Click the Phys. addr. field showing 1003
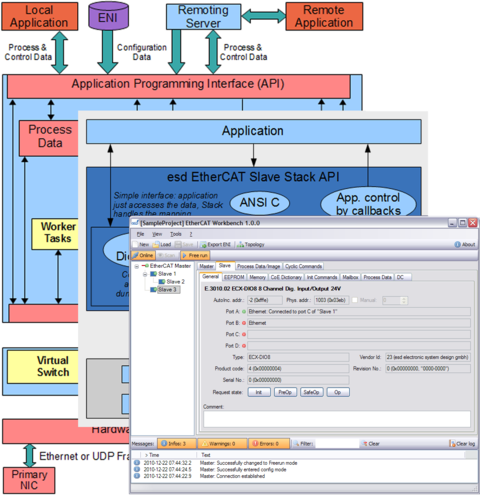This screenshot has height=495, width=480. (x=331, y=300)
